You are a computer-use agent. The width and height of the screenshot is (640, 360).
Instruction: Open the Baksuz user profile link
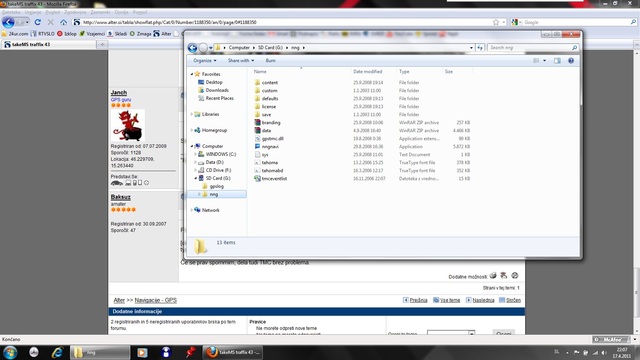click(x=120, y=197)
